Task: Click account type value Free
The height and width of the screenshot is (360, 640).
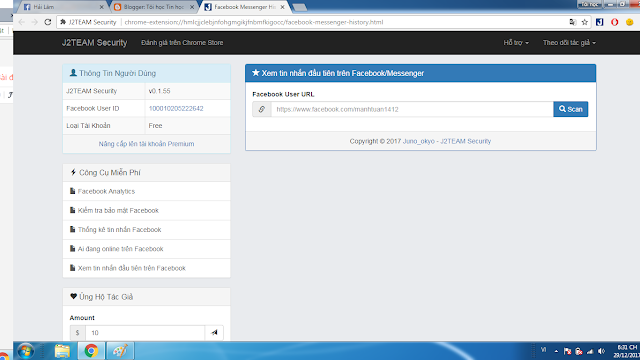Action: click(x=155, y=125)
